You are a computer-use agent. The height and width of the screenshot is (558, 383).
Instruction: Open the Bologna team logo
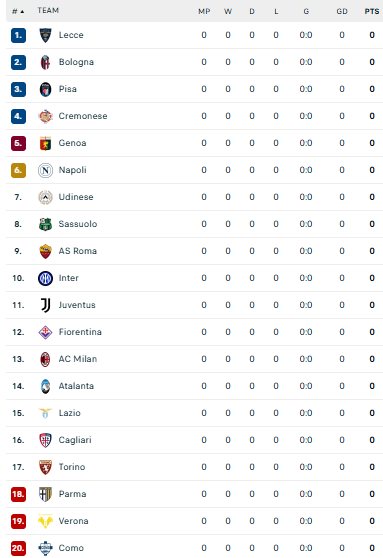tap(45, 62)
